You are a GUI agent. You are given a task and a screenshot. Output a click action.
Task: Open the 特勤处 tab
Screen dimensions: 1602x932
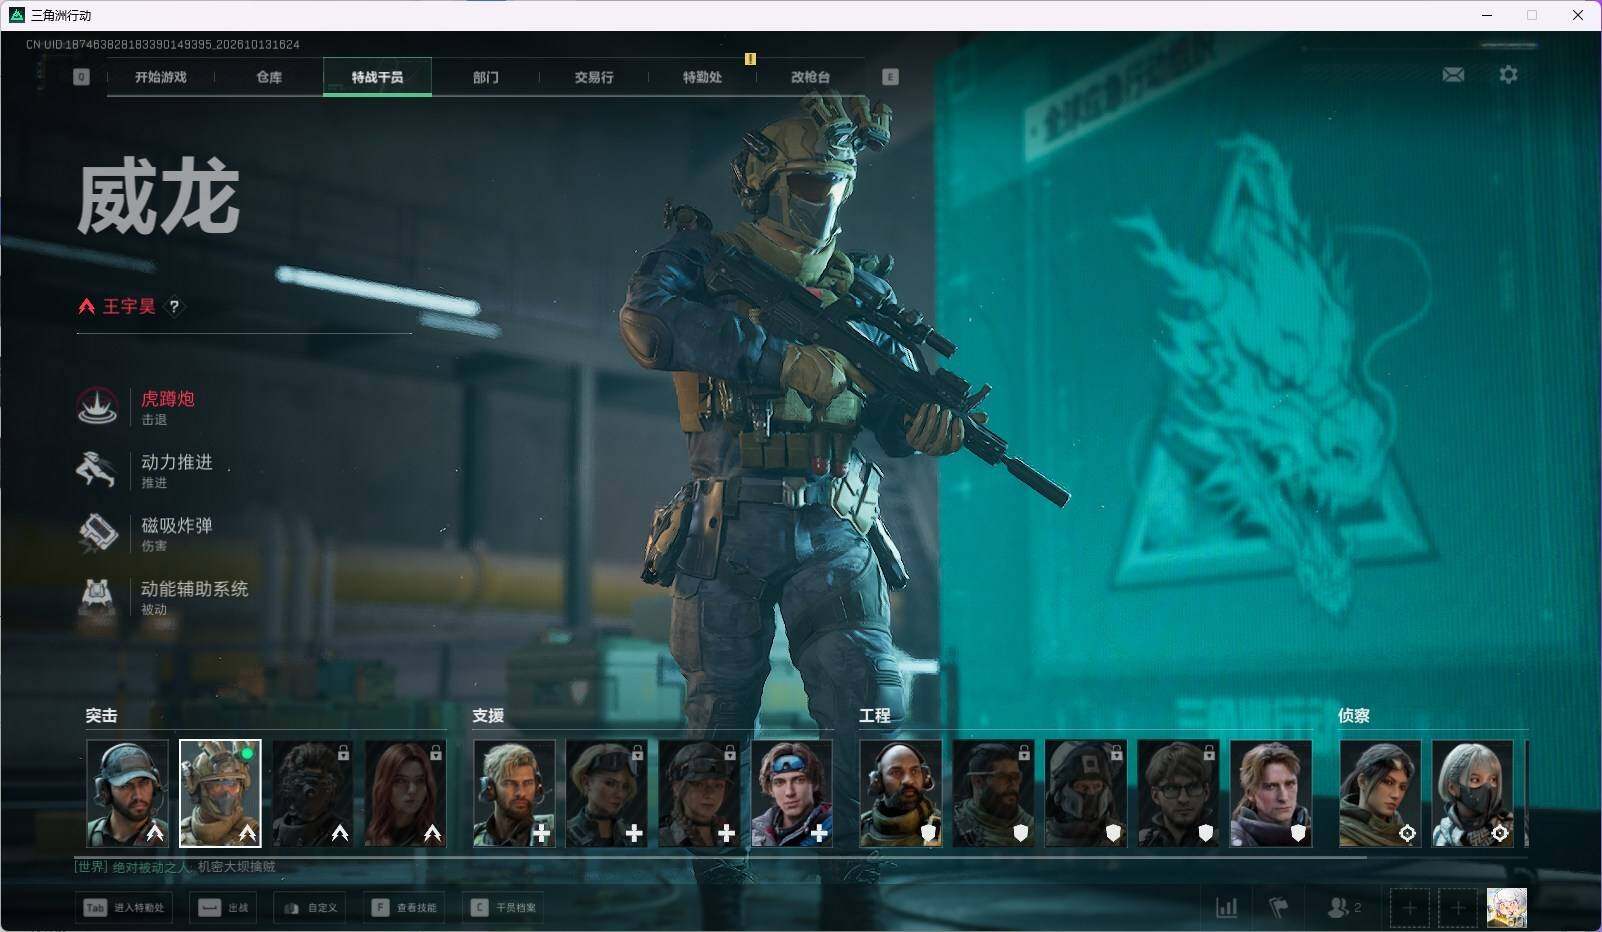[702, 77]
